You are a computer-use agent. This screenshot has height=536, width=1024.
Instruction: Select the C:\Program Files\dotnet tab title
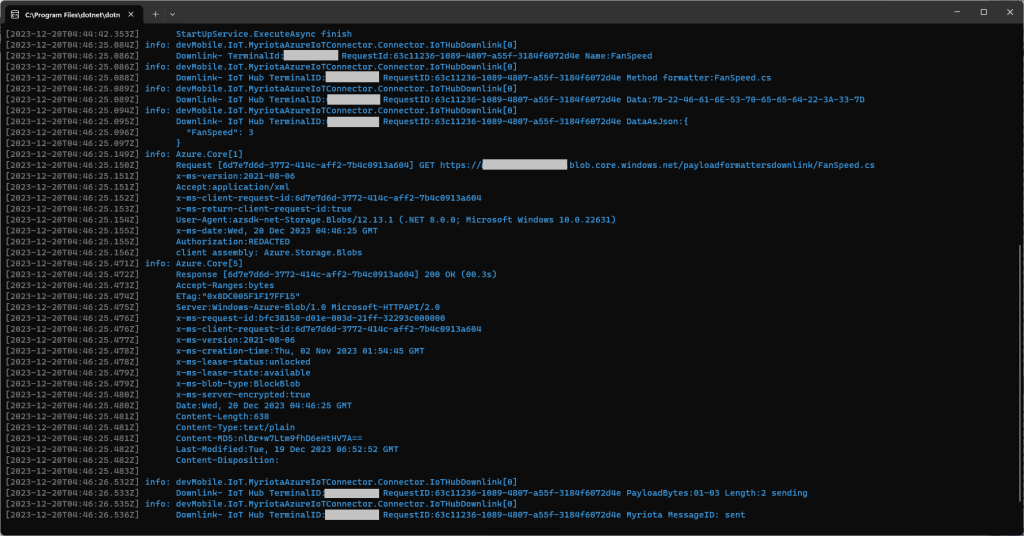tap(67, 14)
